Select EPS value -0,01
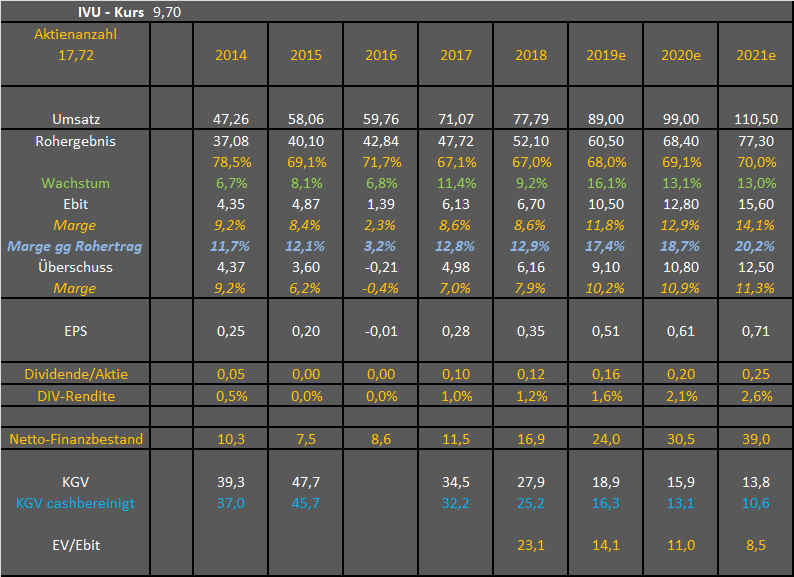The height and width of the screenshot is (577, 794). [x=381, y=331]
